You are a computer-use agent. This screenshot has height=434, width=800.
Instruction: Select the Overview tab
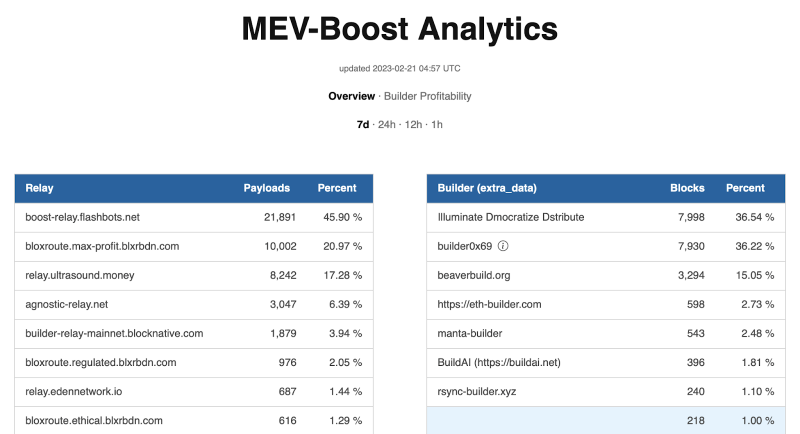(x=351, y=96)
